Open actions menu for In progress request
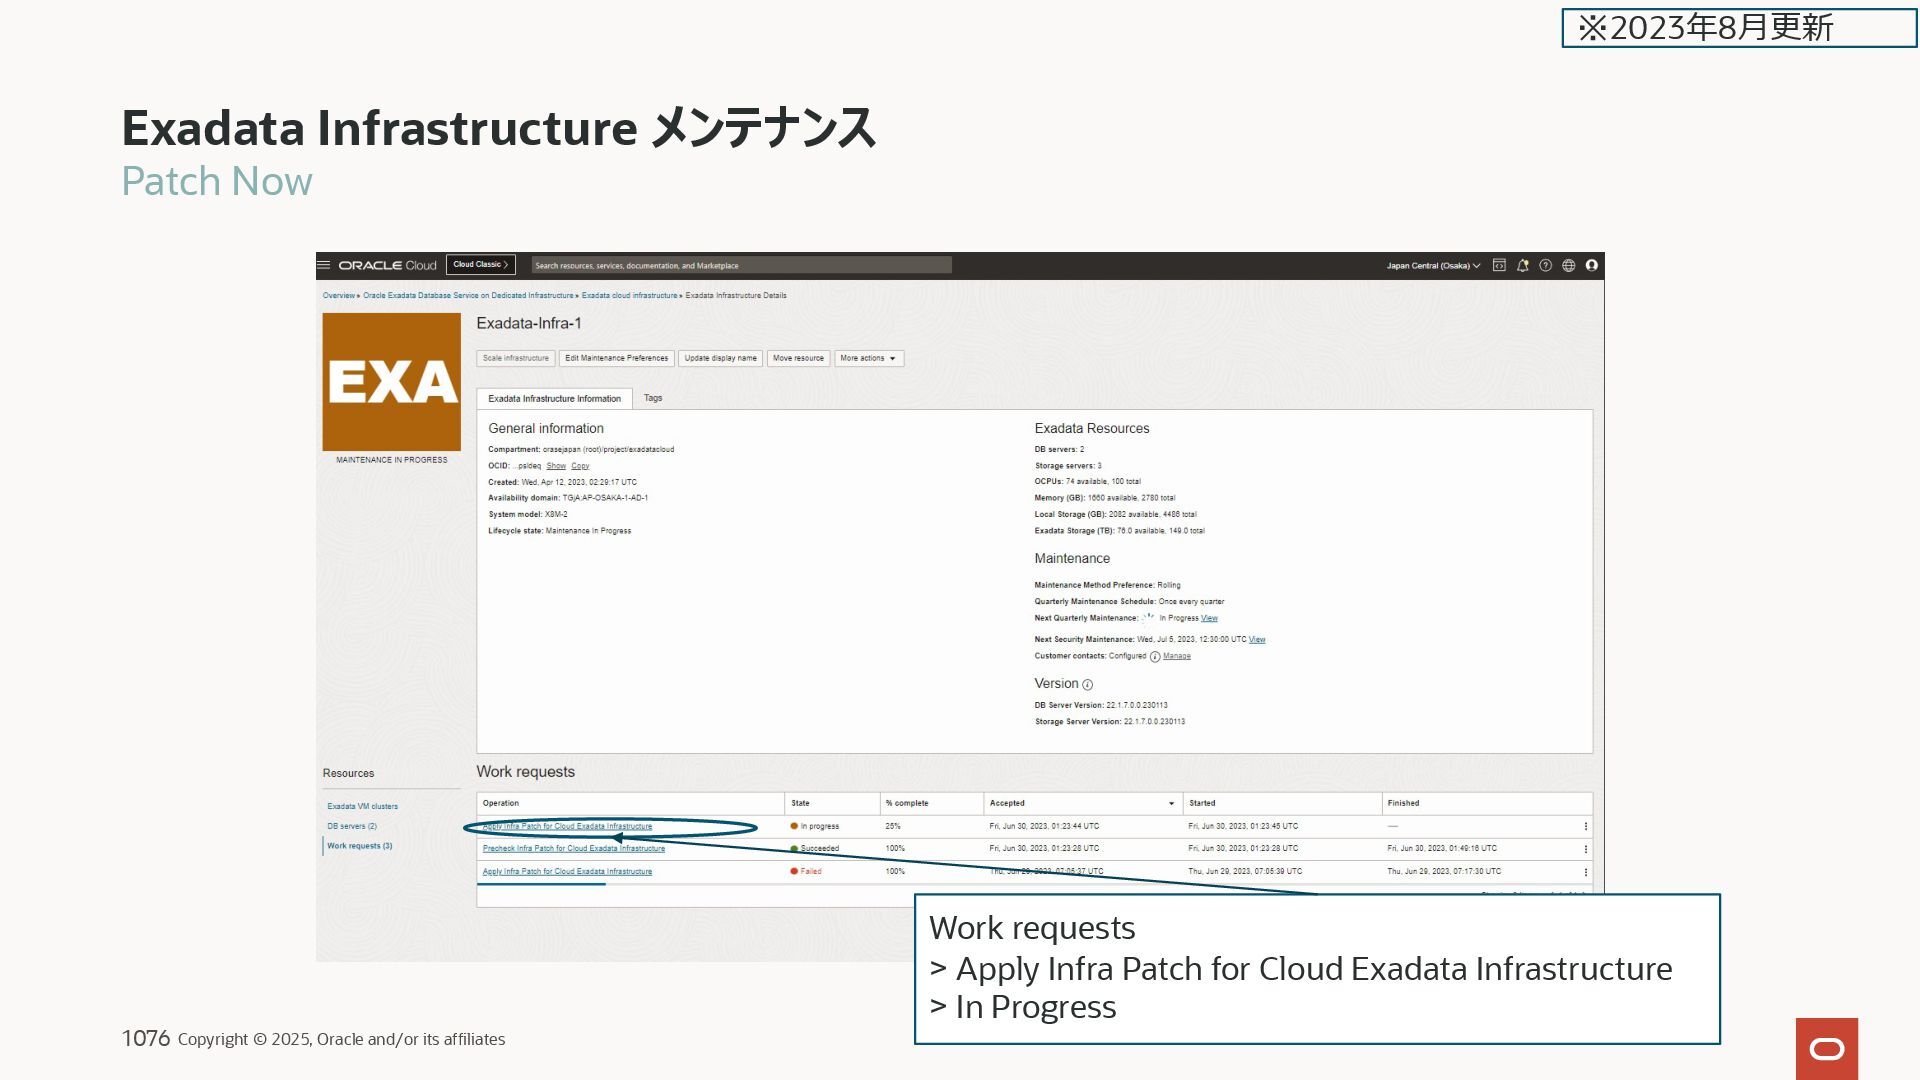Screen dimensions: 1920x1080 coord(1585,827)
